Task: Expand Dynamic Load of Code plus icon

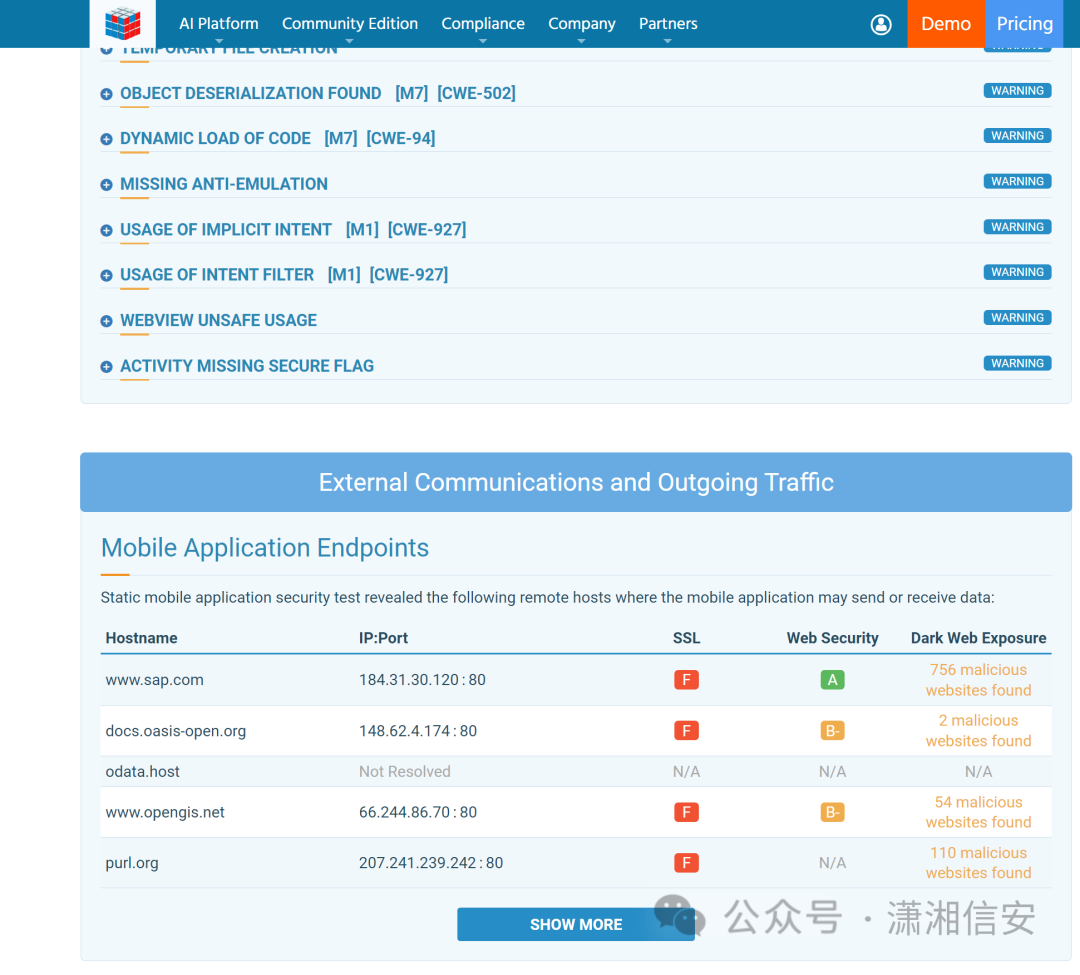Action: [106, 139]
